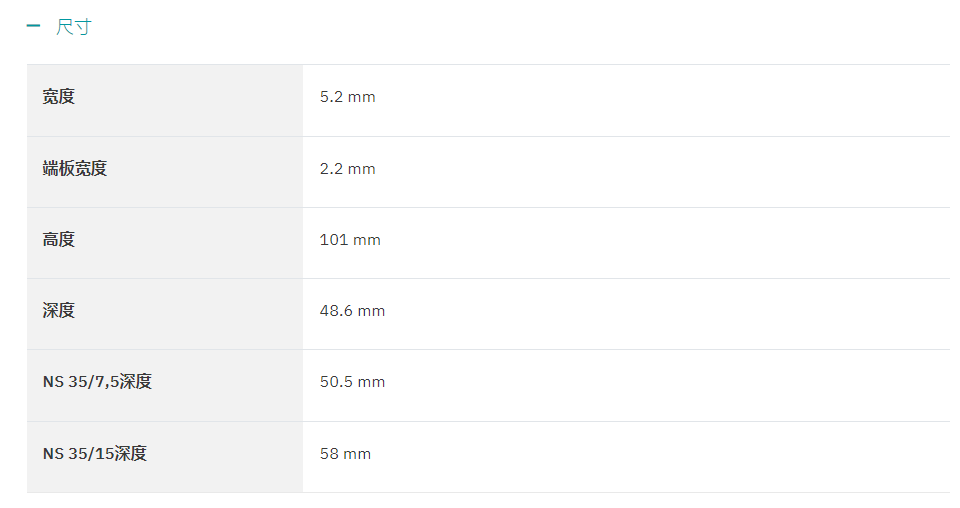Viewport: 960px width, 508px height.
Task: Click the 宽度 table row
Action: point(489,100)
